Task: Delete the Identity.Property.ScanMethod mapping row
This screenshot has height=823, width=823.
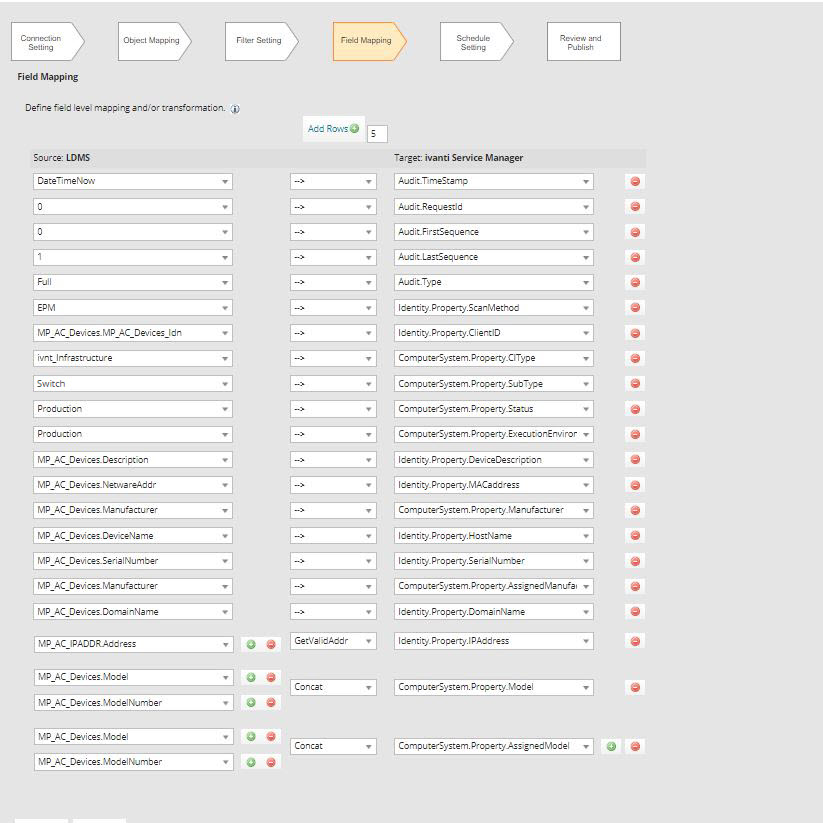Action: click(x=635, y=308)
